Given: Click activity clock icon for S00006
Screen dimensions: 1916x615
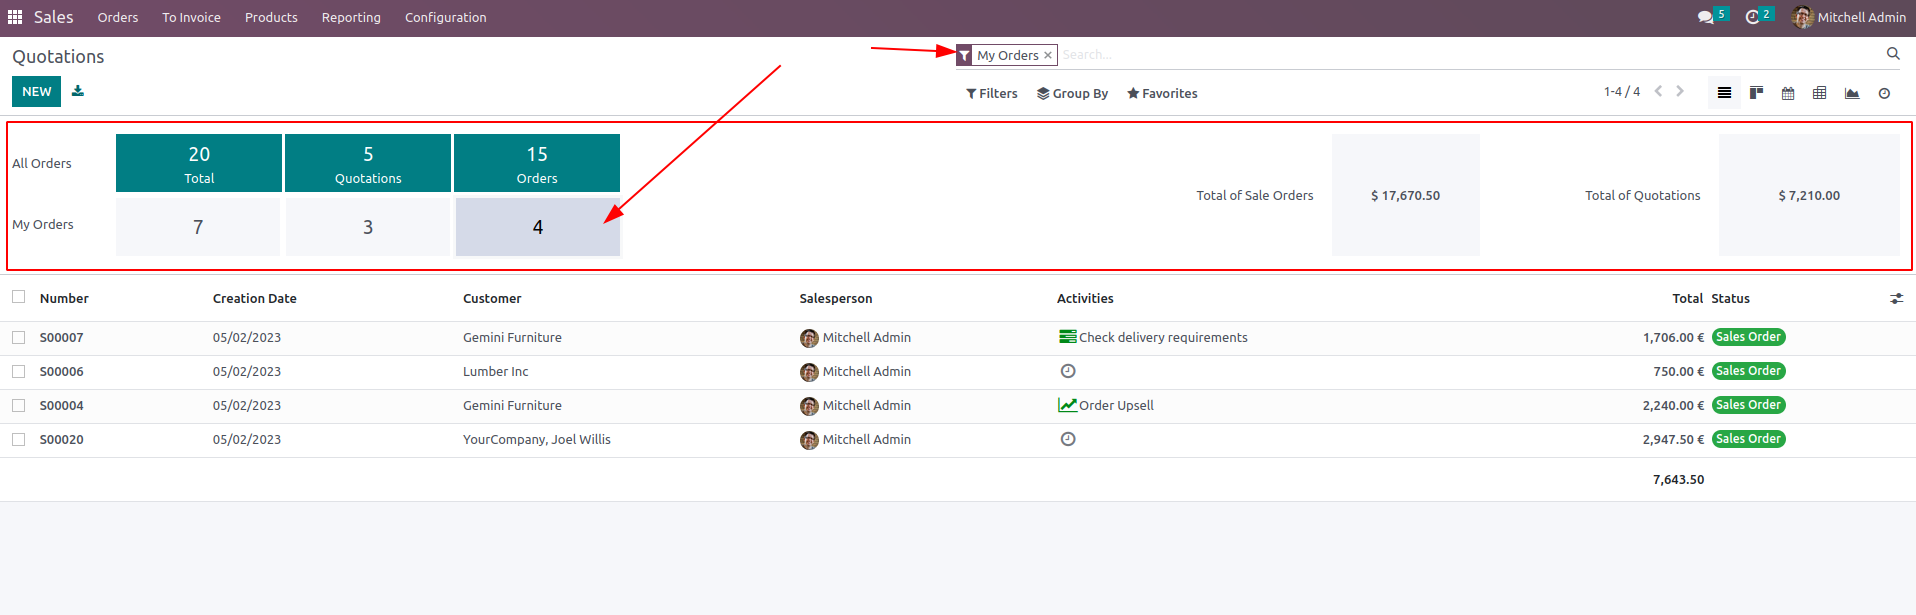Looking at the screenshot, I should (1068, 371).
